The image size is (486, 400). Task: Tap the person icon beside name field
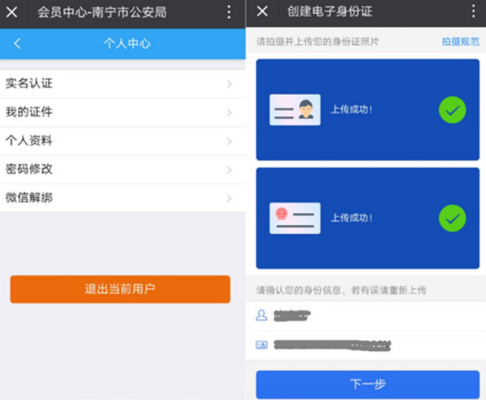[x=262, y=315]
